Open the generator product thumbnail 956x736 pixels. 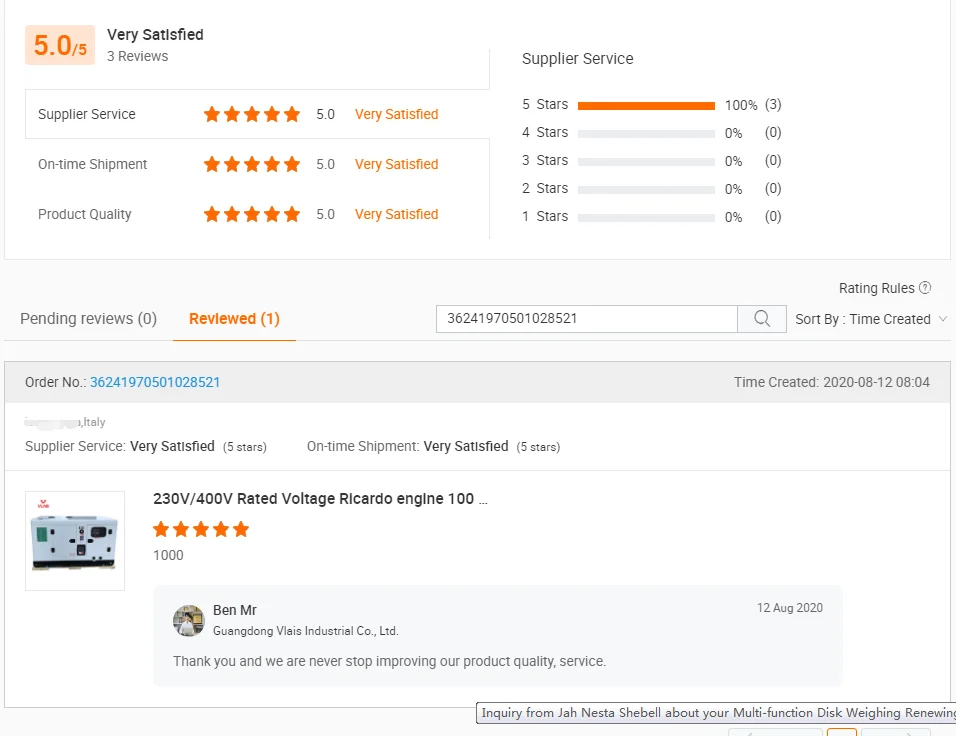point(75,541)
